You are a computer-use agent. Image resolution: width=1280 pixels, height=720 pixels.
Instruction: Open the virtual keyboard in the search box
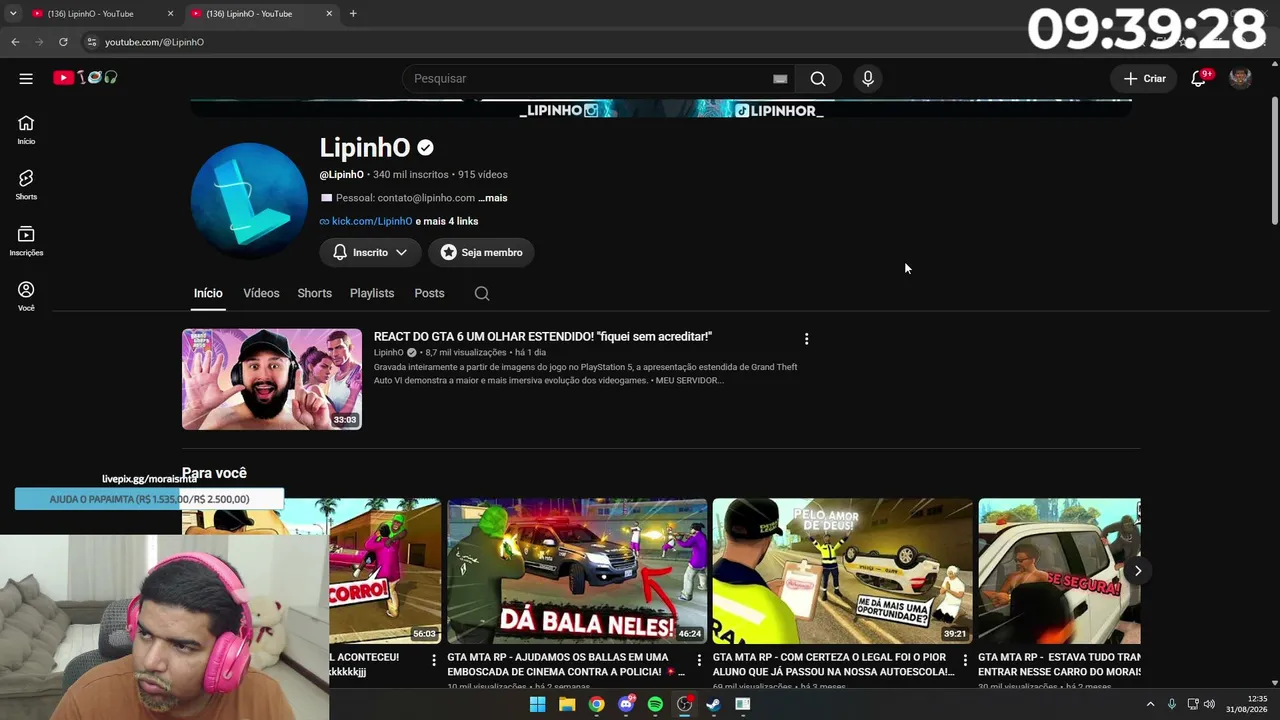tap(780, 79)
